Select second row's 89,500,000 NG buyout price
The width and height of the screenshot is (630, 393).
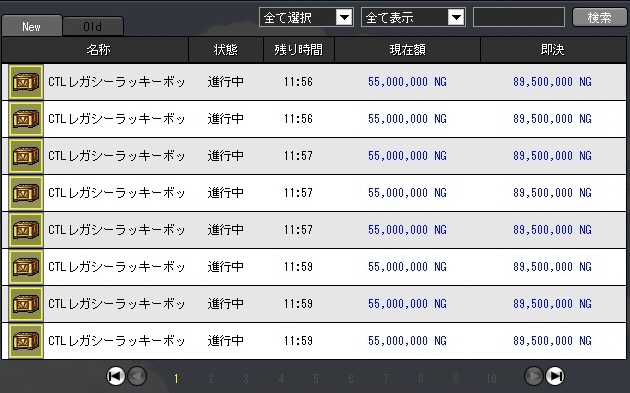552,119
